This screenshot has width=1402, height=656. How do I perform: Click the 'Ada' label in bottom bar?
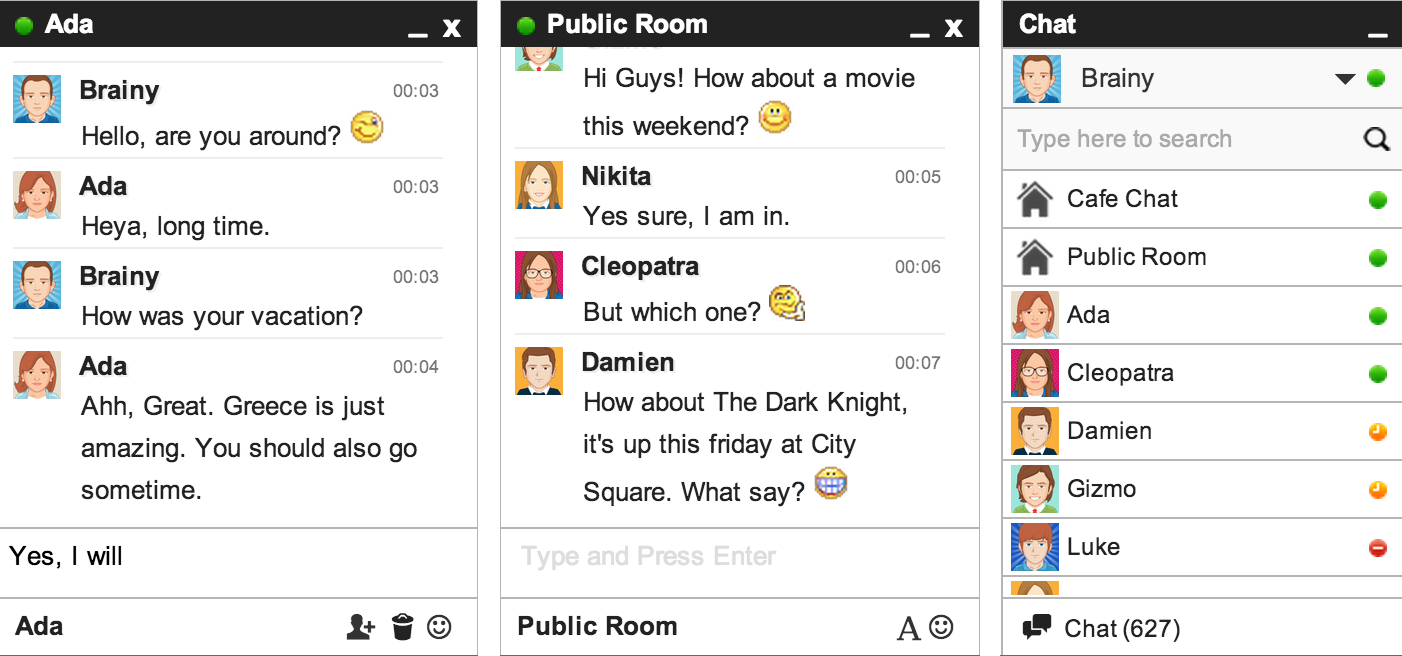39,627
